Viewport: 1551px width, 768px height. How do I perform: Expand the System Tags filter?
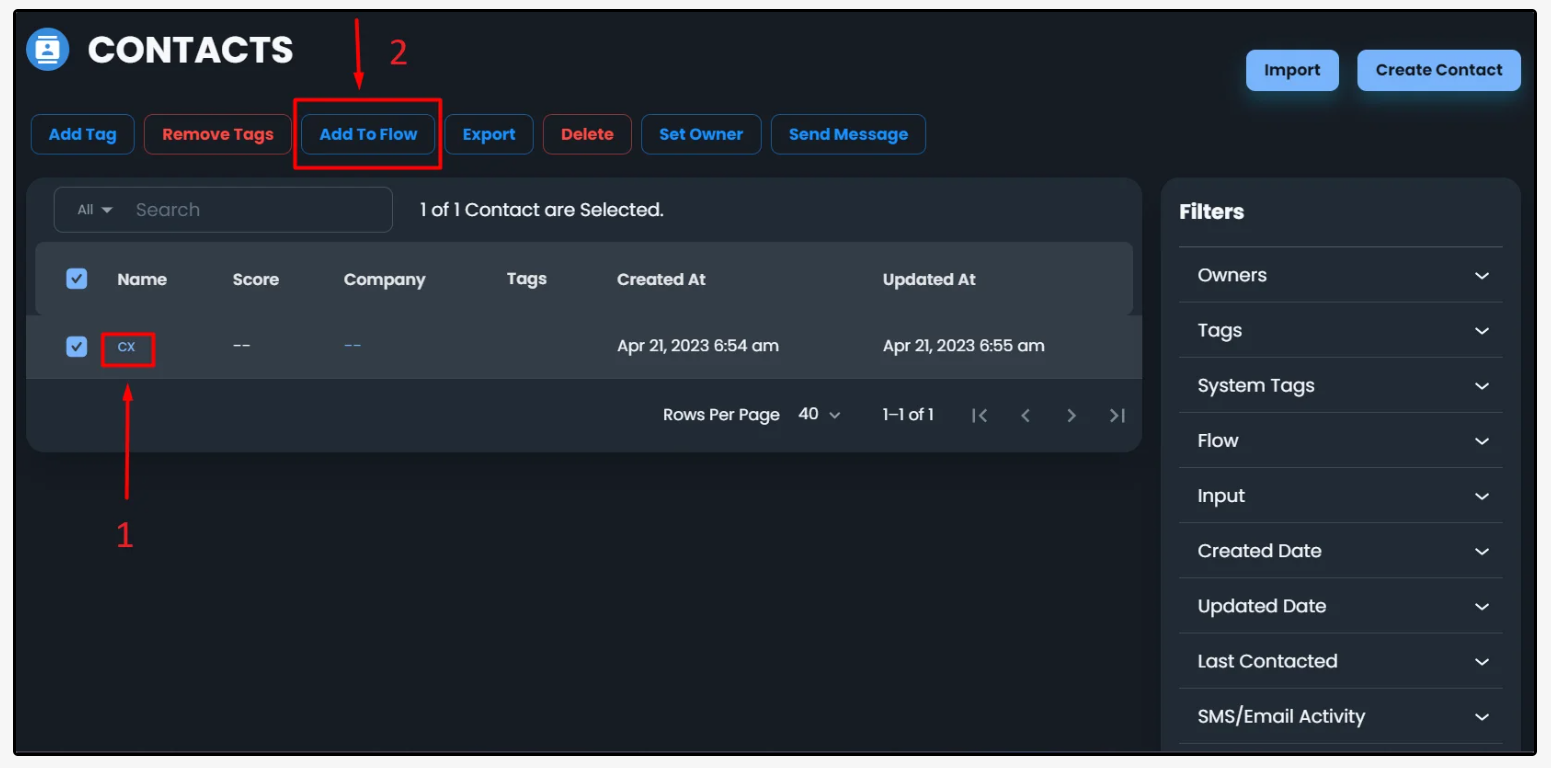tap(1339, 386)
